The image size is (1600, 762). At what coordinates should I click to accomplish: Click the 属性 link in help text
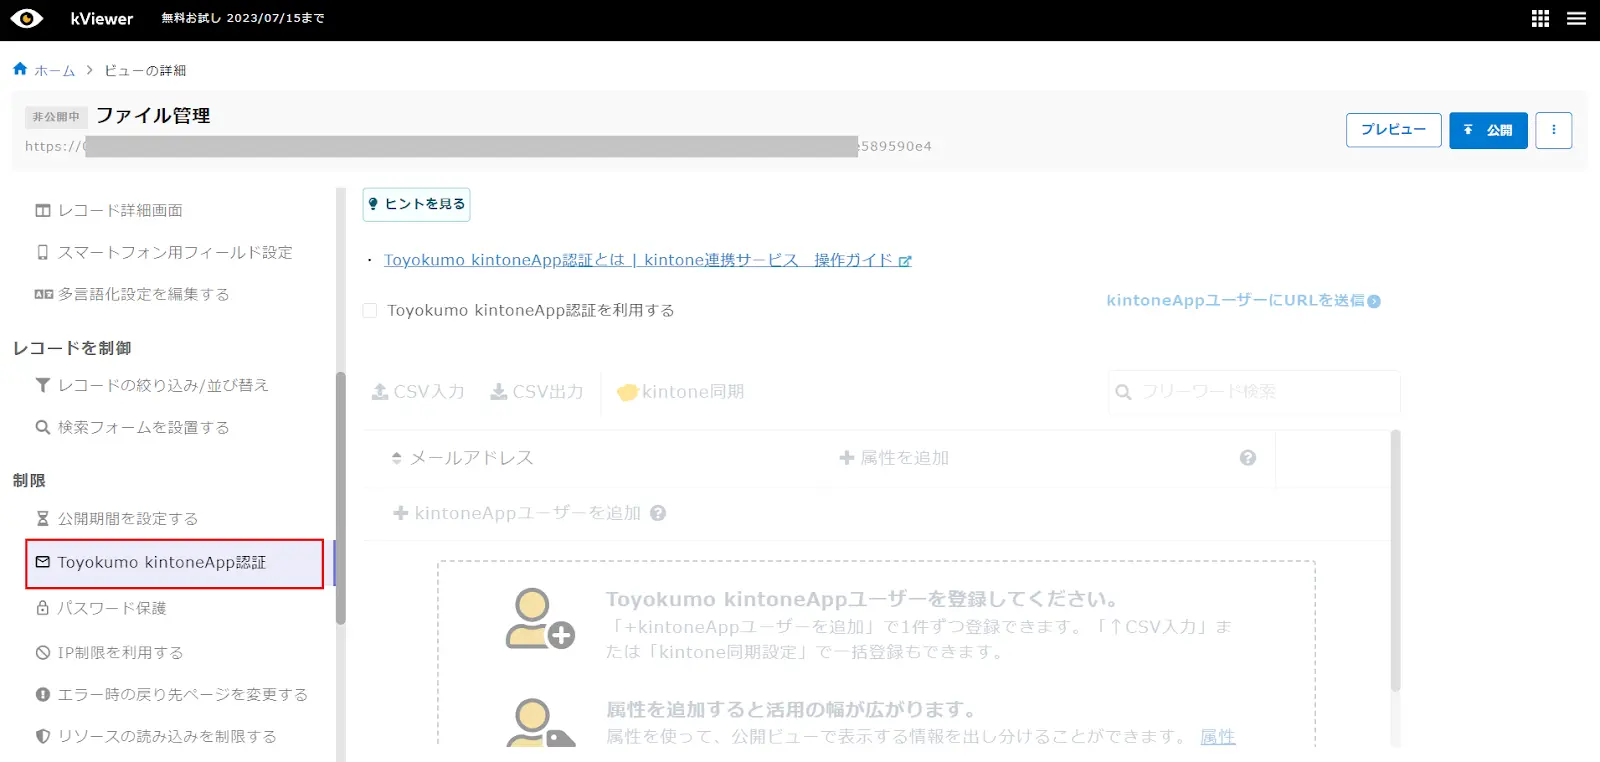coord(1217,737)
